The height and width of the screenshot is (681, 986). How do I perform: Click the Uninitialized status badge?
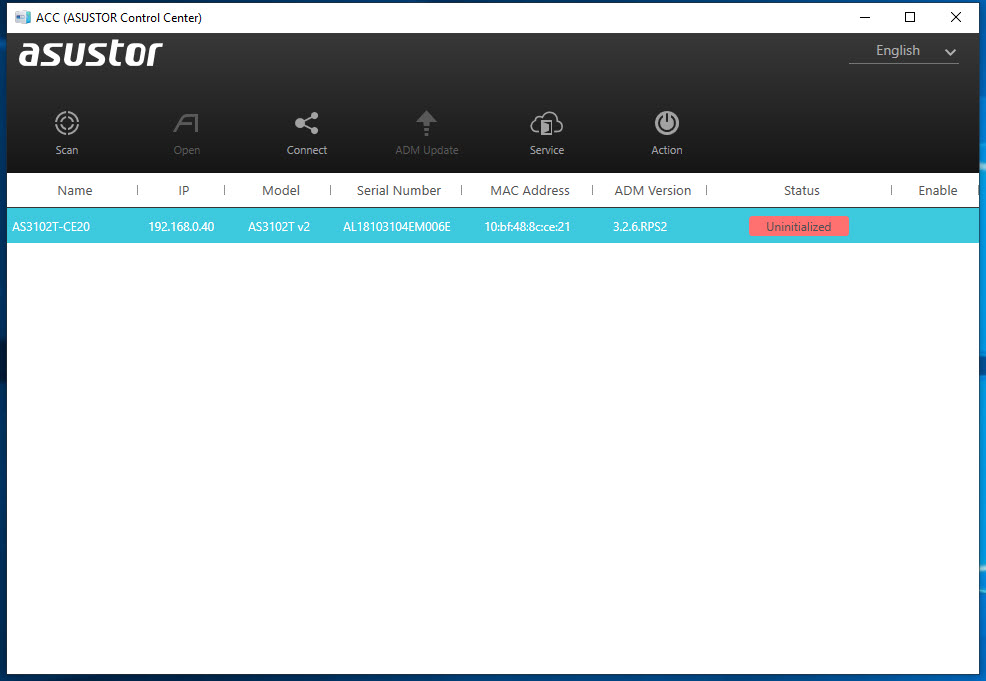pyautogui.click(x=799, y=226)
